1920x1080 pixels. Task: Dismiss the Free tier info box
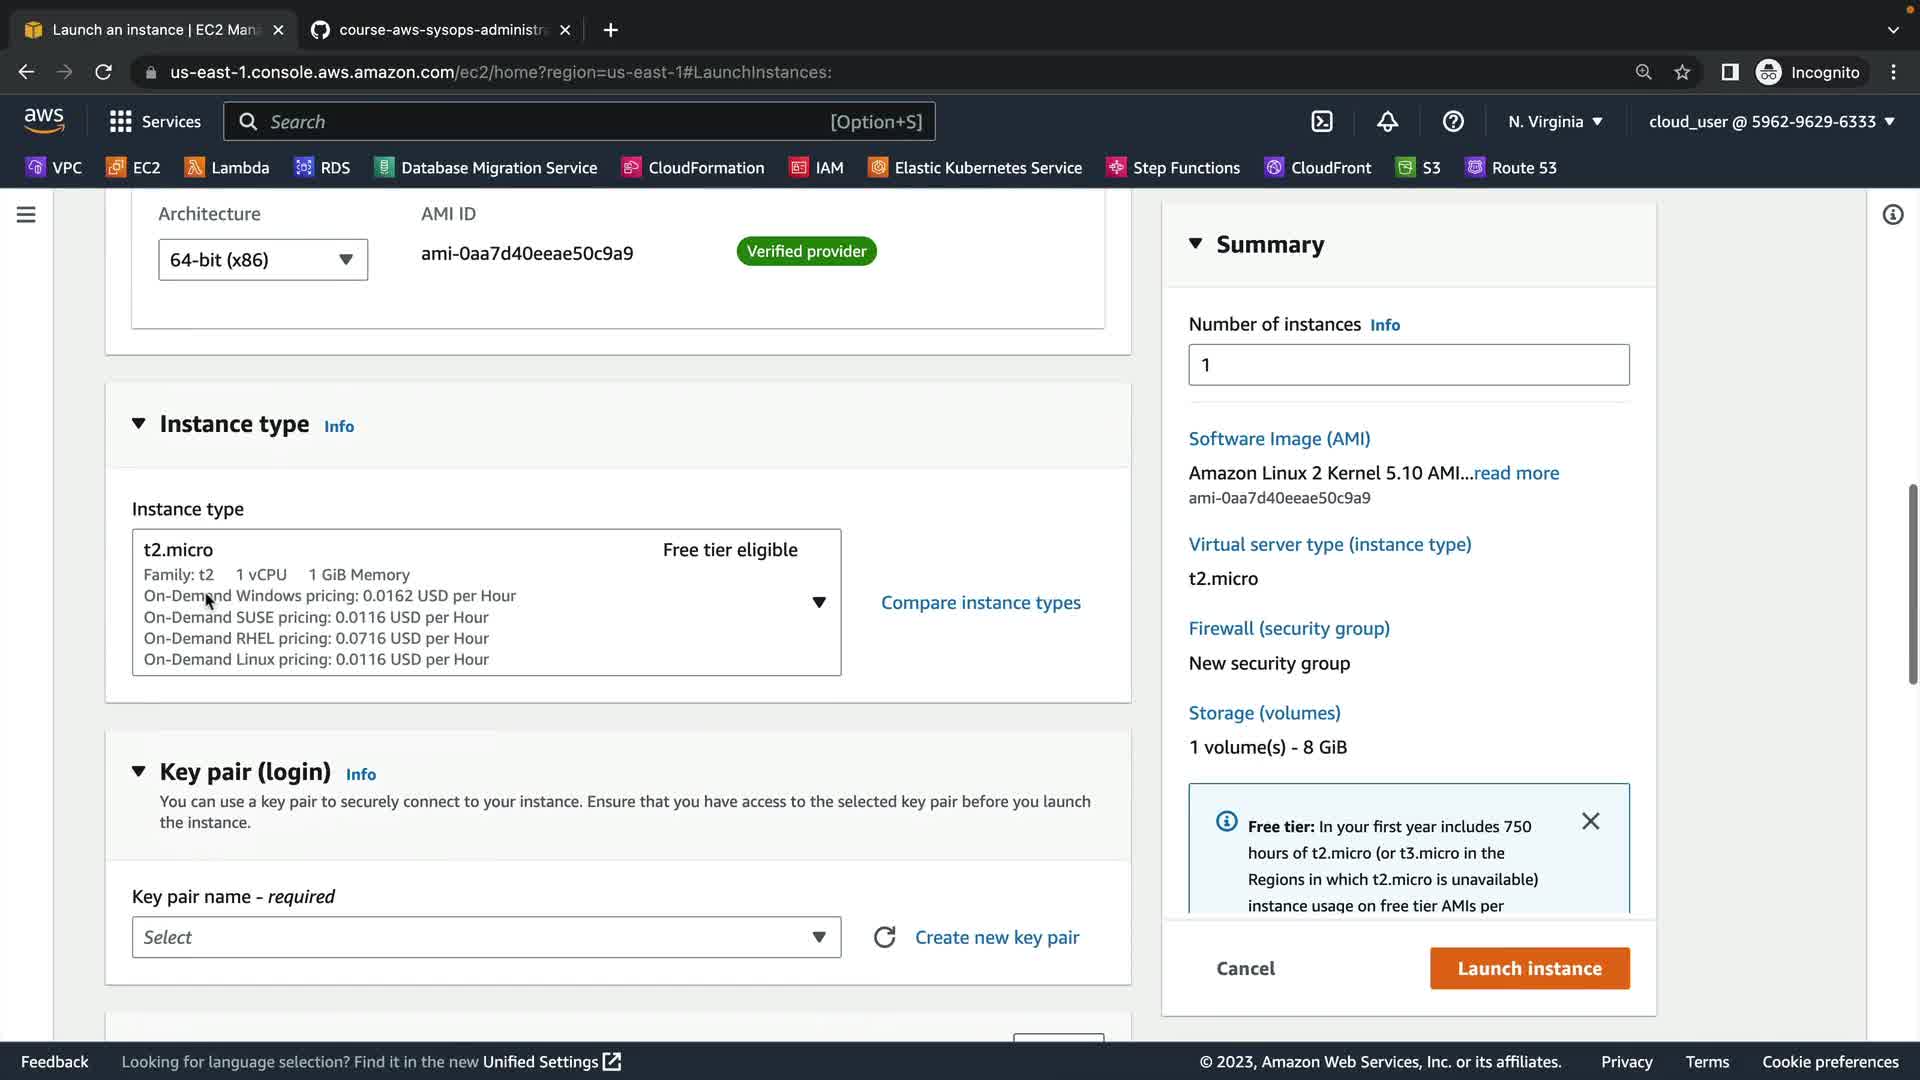[1590, 821]
